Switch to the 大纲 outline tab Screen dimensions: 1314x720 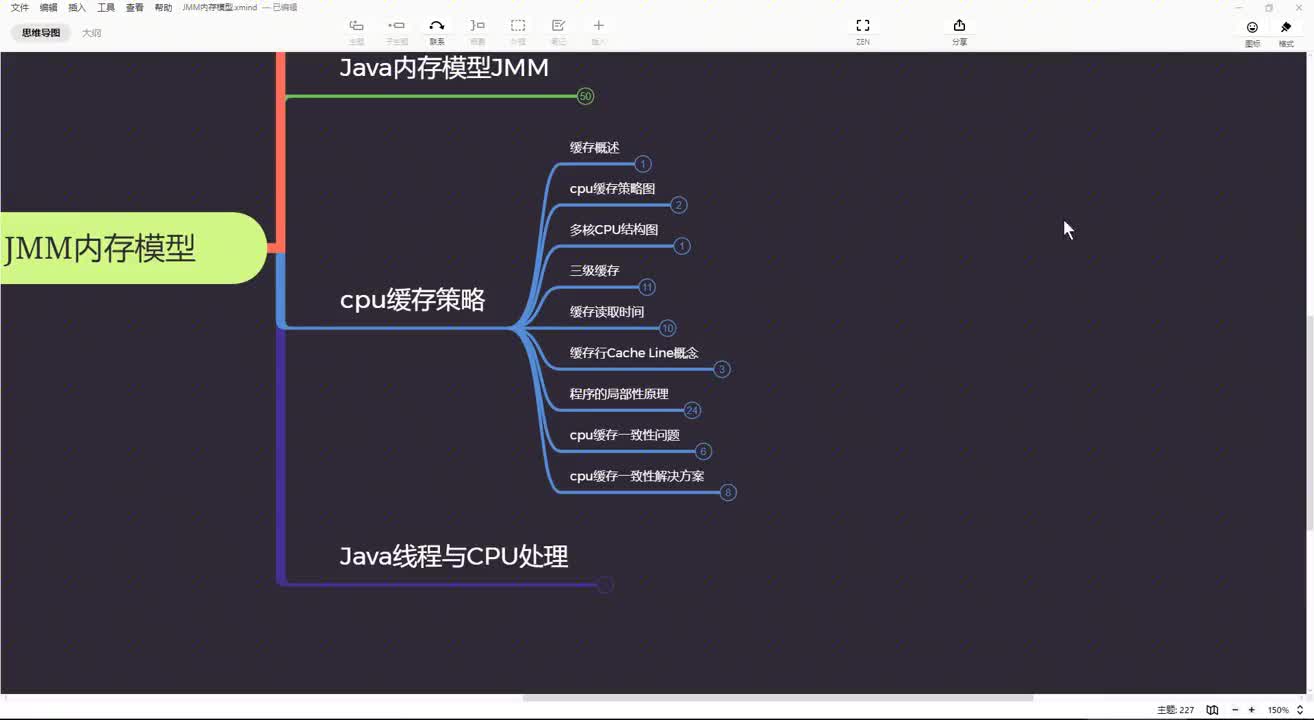click(x=91, y=33)
